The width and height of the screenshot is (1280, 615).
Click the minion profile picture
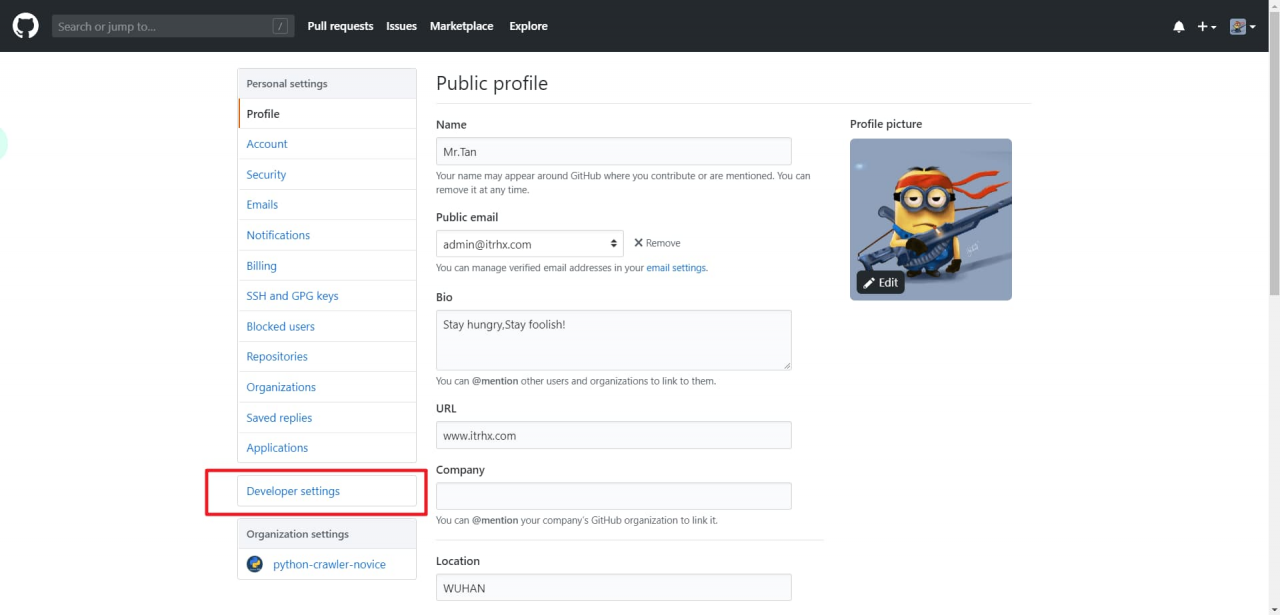(x=930, y=210)
